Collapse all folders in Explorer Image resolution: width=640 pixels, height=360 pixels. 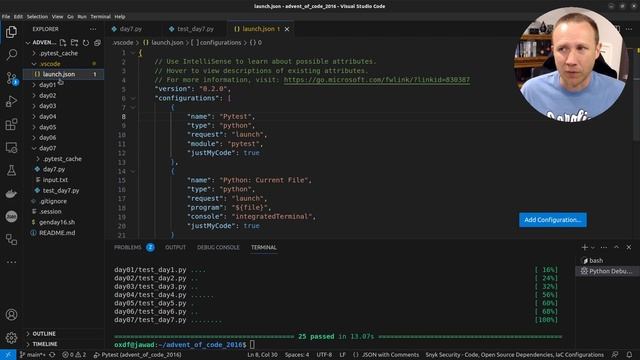point(97,42)
